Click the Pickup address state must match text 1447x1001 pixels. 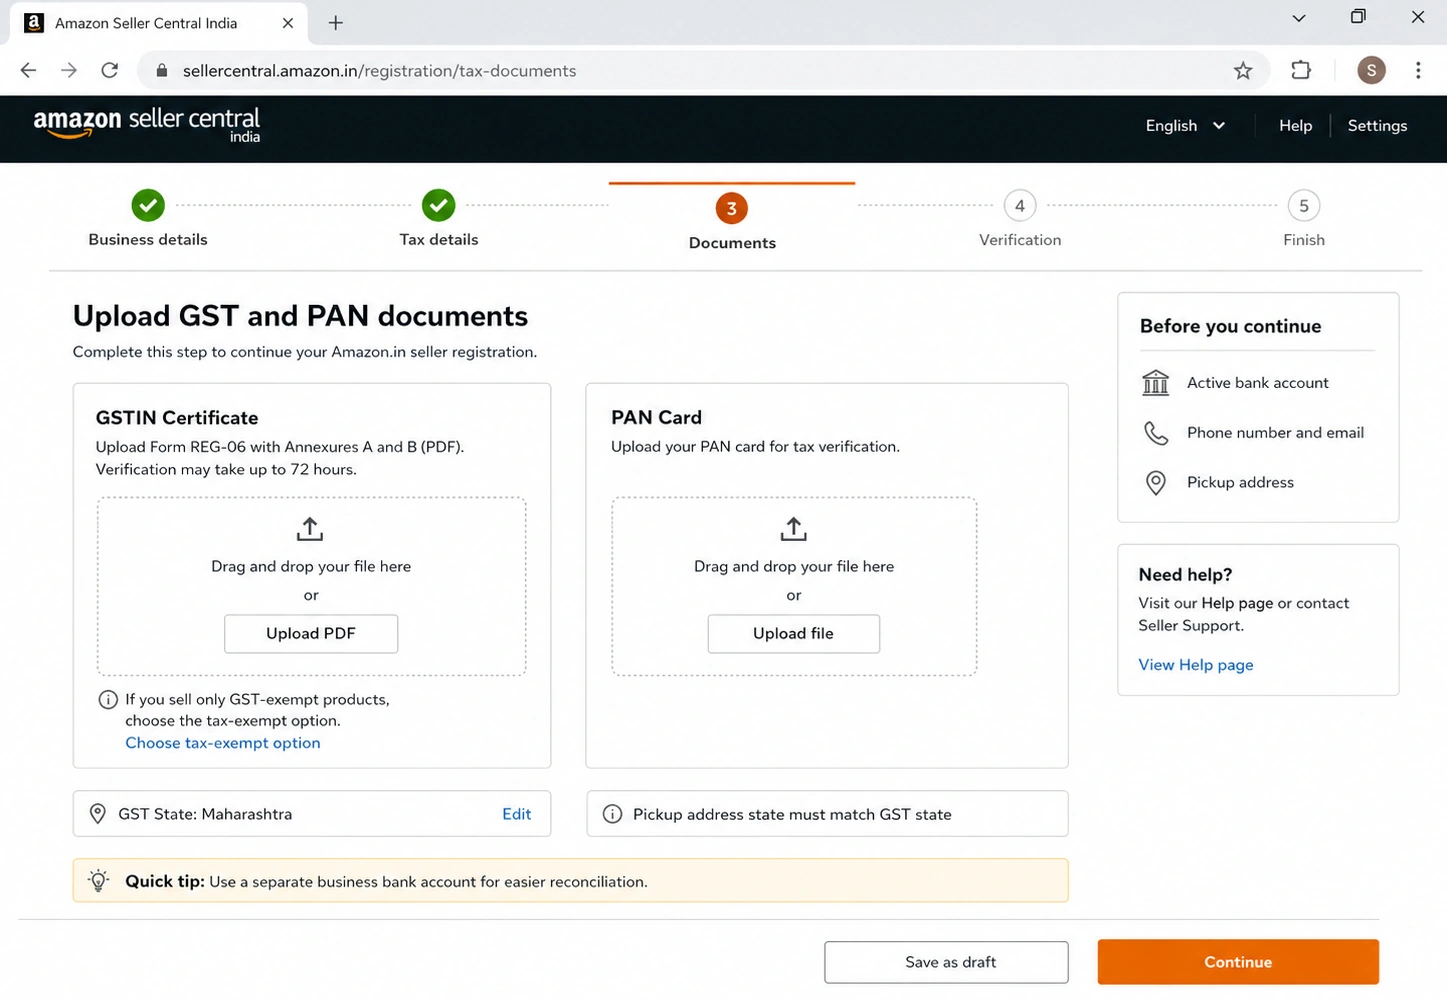[792, 814]
